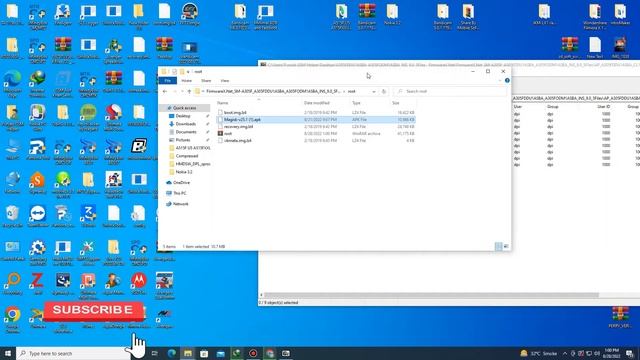Open the weather widget on taskbar
This screenshot has height=360, width=640.
click(539, 353)
